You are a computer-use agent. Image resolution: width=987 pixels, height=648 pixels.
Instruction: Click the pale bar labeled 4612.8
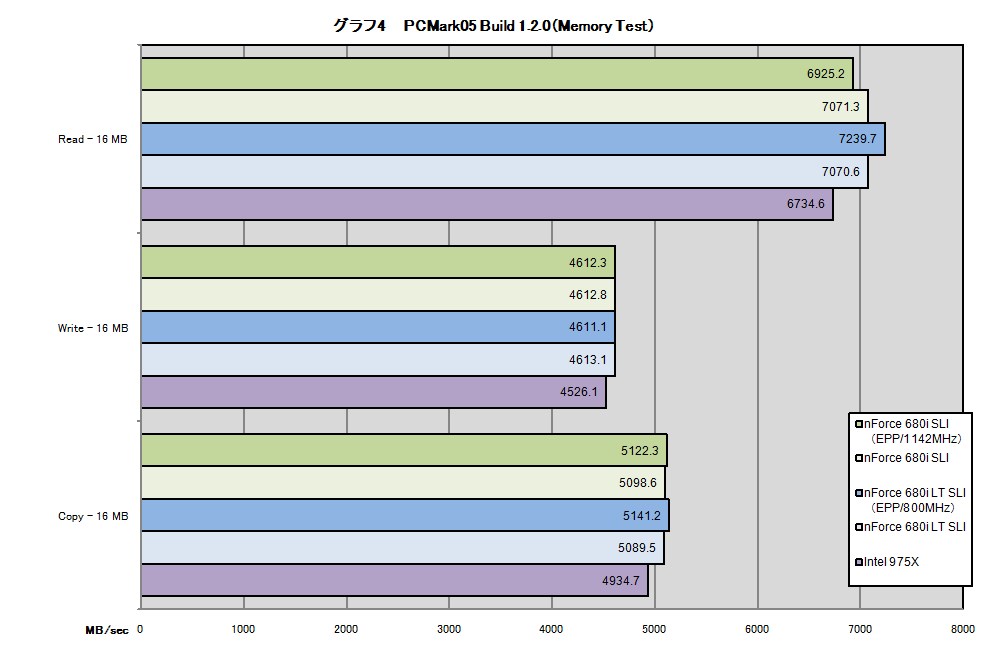click(x=378, y=295)
